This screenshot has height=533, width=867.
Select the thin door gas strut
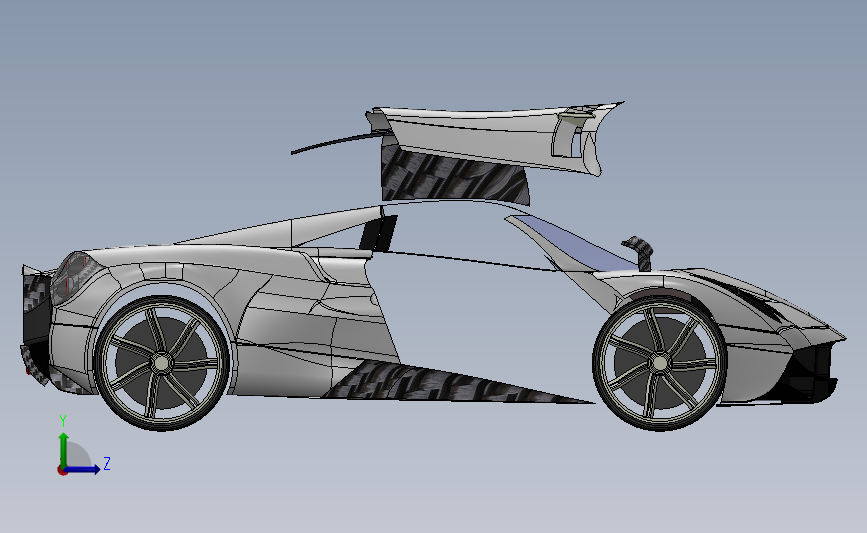pos(337,142)
